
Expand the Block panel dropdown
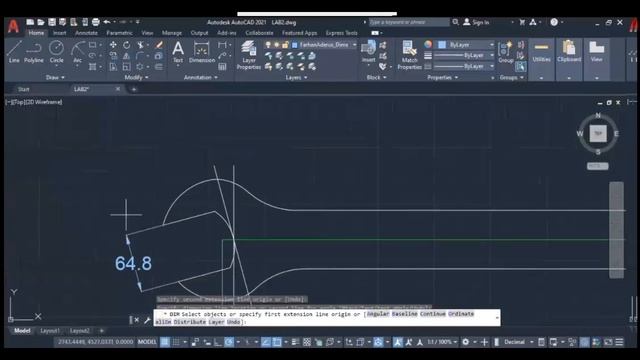[x=376, y=77]
